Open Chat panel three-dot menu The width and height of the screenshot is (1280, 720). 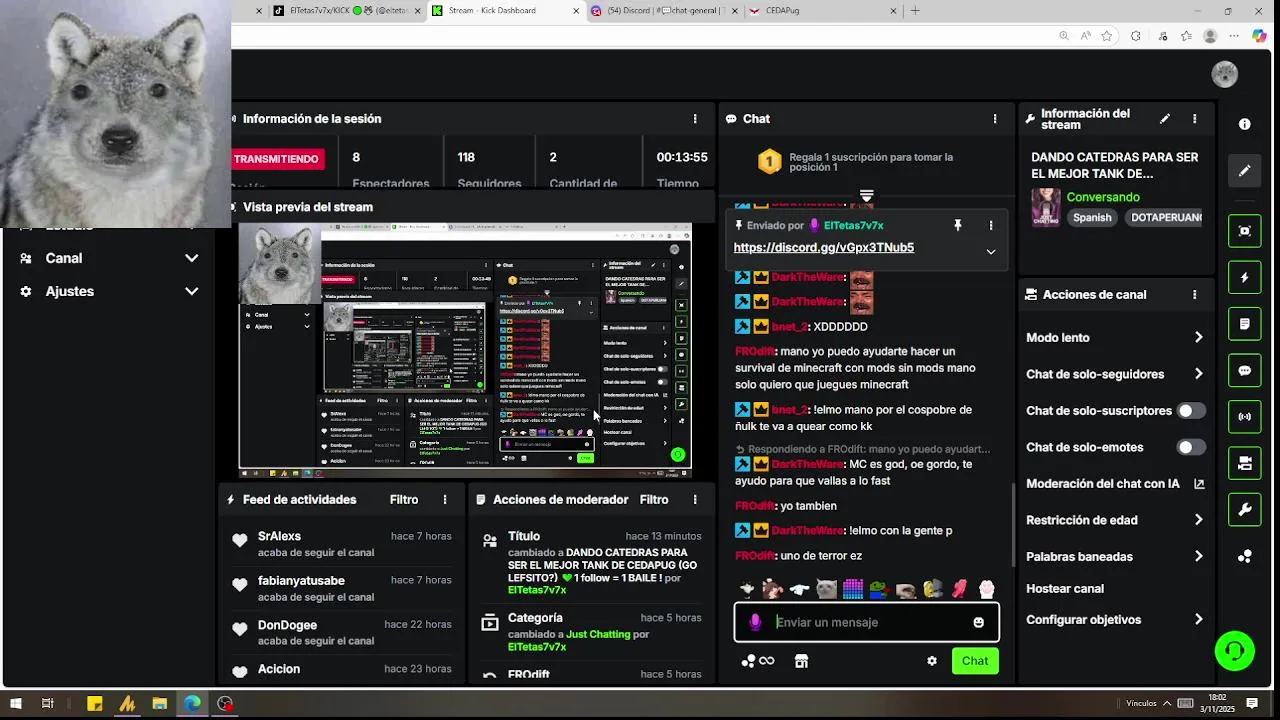(x=995, y=119)
